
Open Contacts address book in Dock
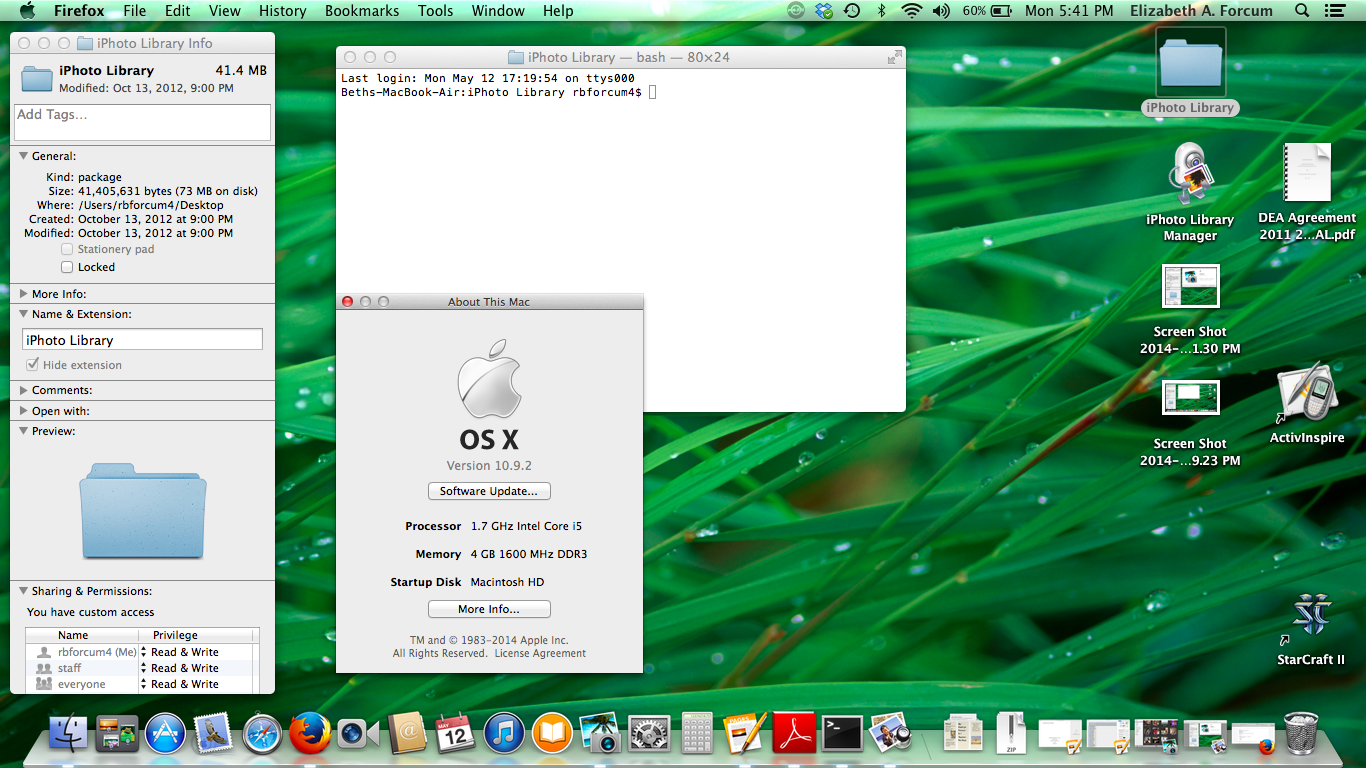[x=407, y=734]
